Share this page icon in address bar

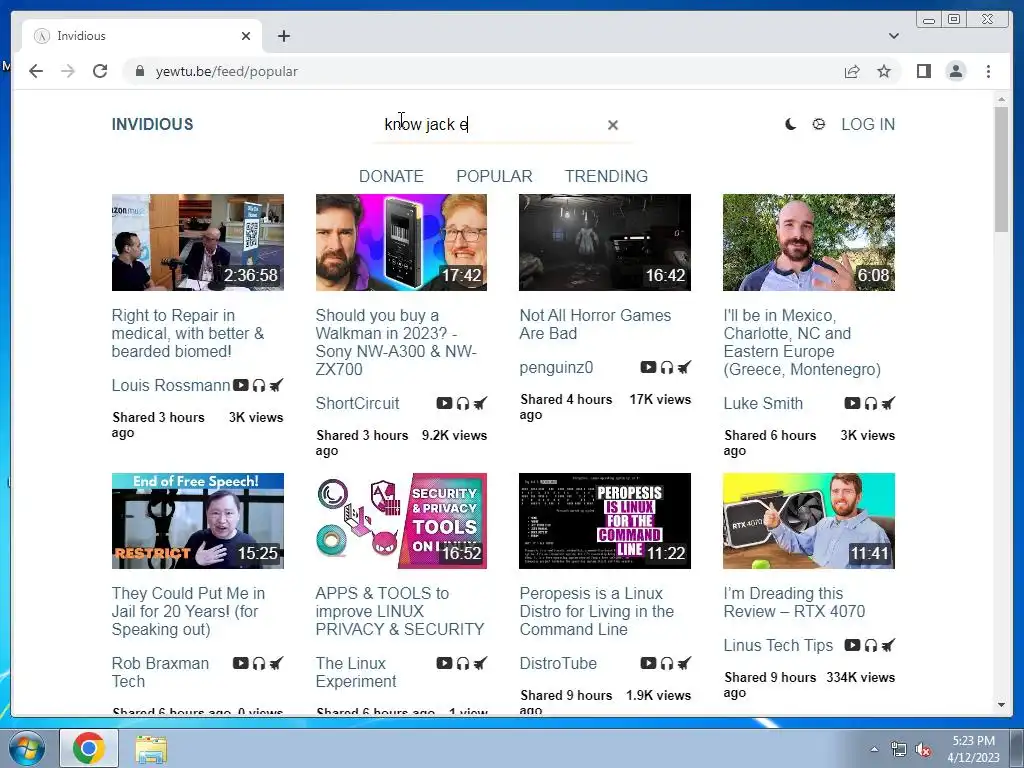(852, 71)
